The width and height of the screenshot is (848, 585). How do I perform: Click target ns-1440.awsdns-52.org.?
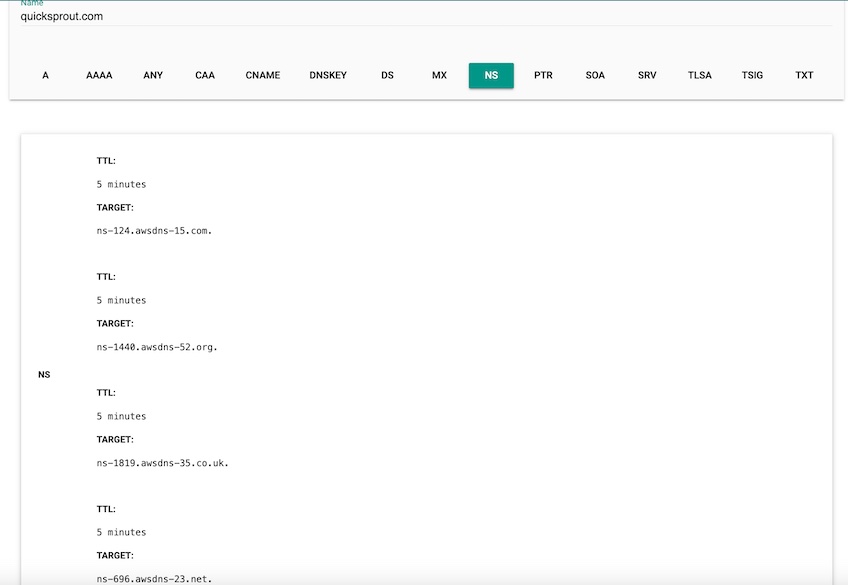(157, 347)
